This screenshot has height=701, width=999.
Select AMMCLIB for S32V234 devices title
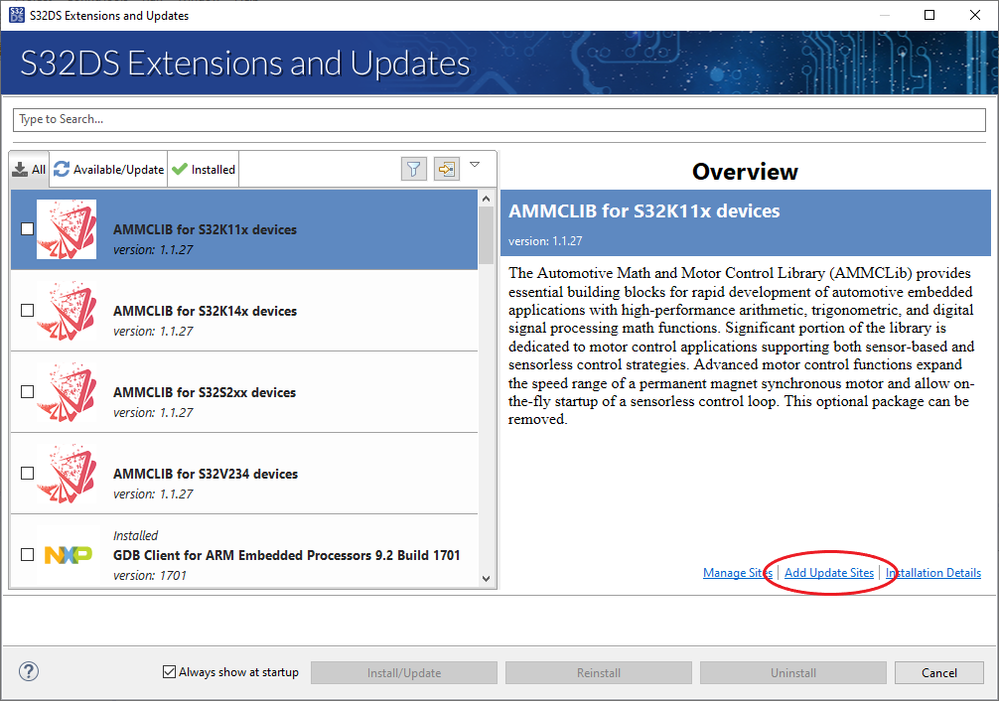point(206,474)
